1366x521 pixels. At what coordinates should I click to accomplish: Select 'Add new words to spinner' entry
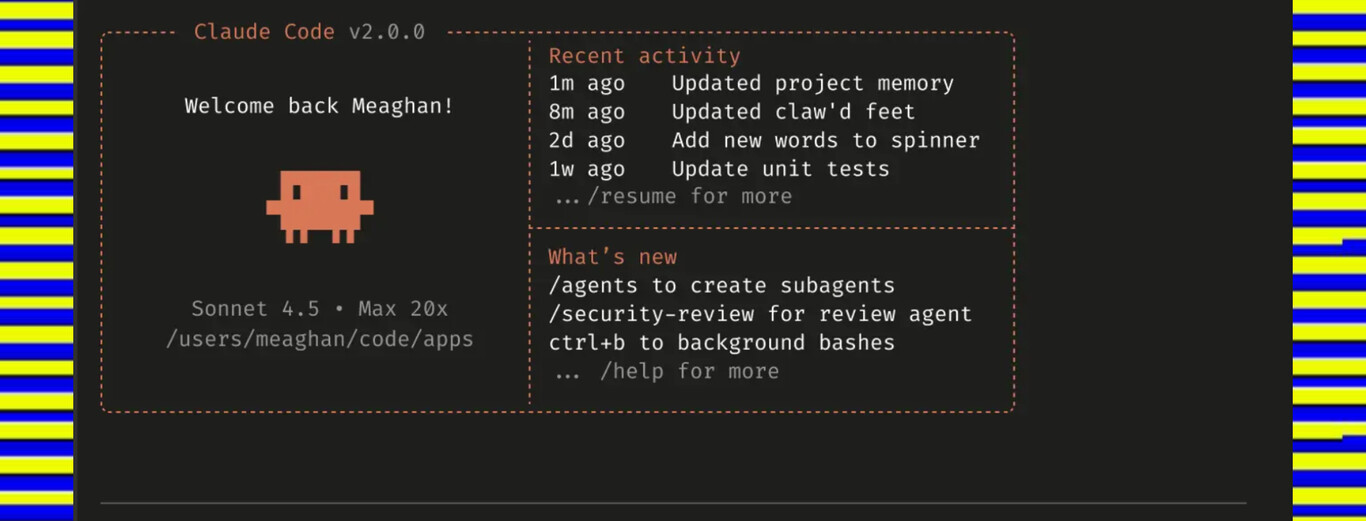[x=826, y=140]
